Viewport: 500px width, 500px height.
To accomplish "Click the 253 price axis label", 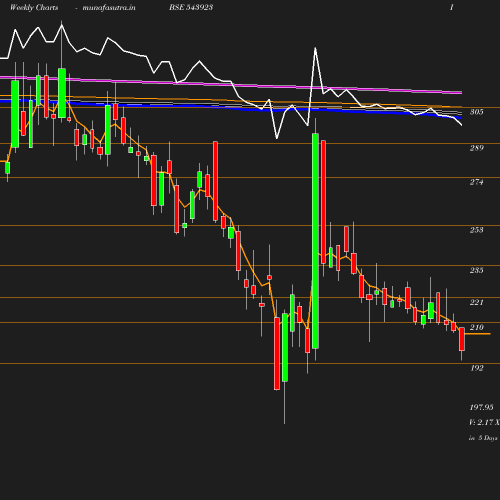I will (476, 230).
